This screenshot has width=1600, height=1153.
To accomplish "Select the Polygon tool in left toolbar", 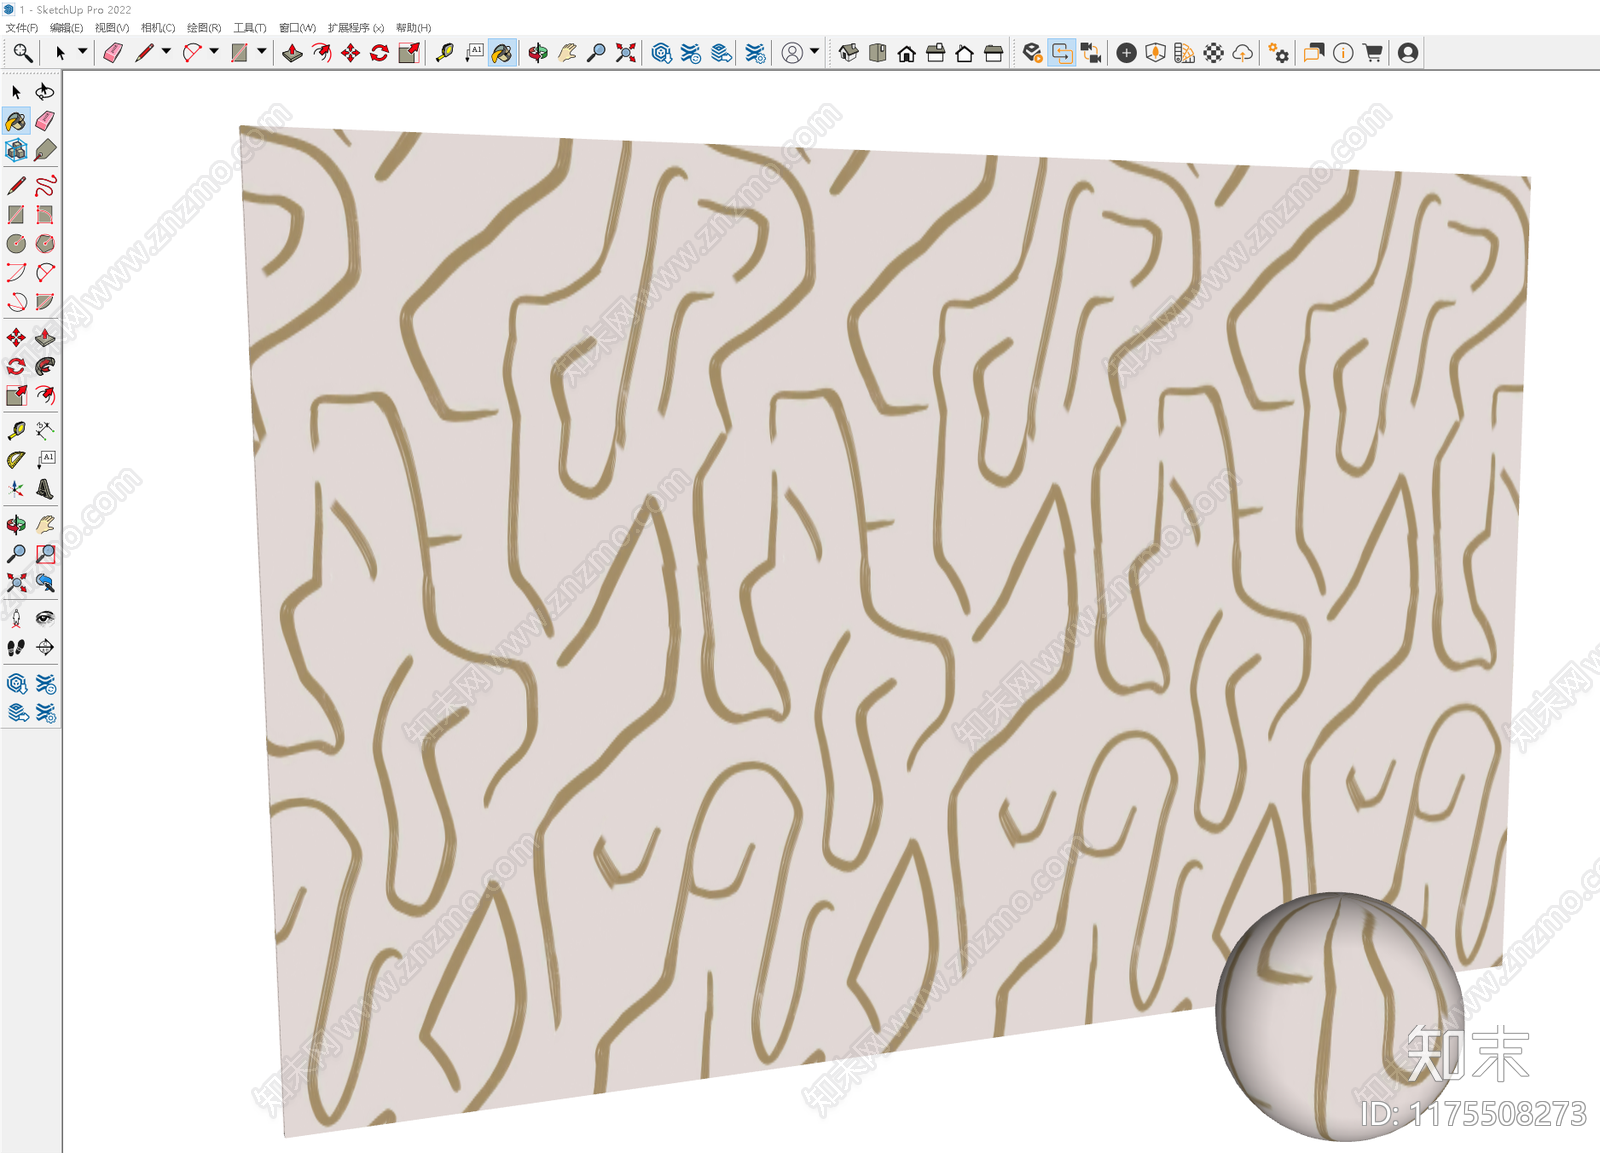I will click(x=45, y=243).
